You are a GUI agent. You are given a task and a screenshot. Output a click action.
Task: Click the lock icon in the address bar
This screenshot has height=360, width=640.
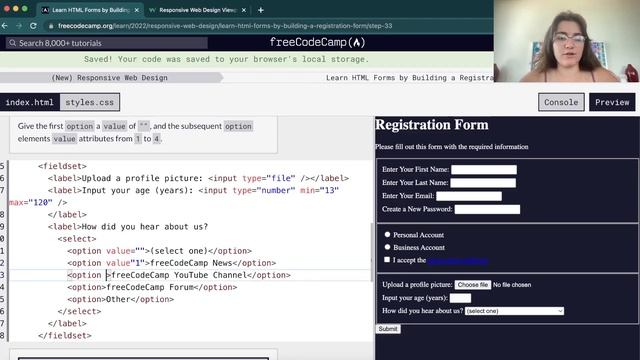tap(51, 26)
